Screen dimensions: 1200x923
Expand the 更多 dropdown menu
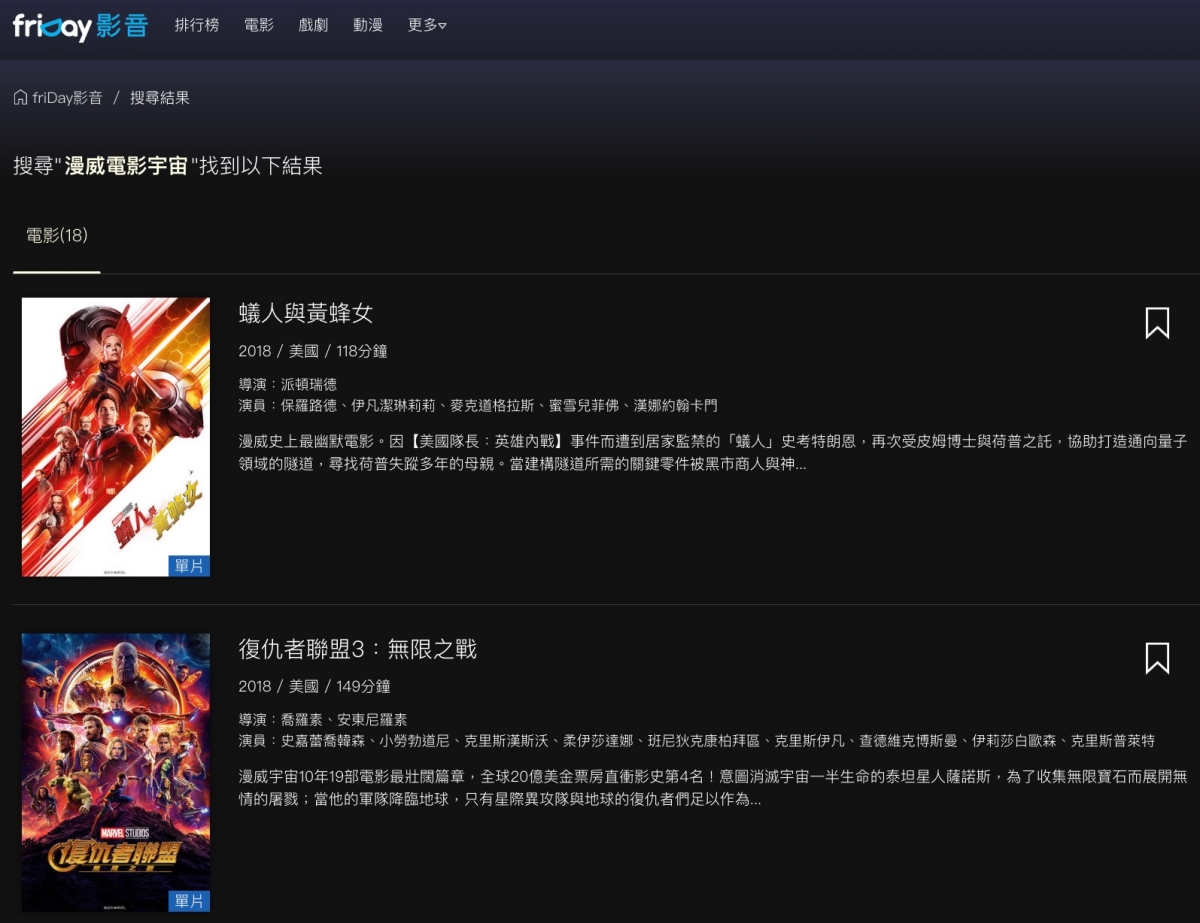click(427, 25)
